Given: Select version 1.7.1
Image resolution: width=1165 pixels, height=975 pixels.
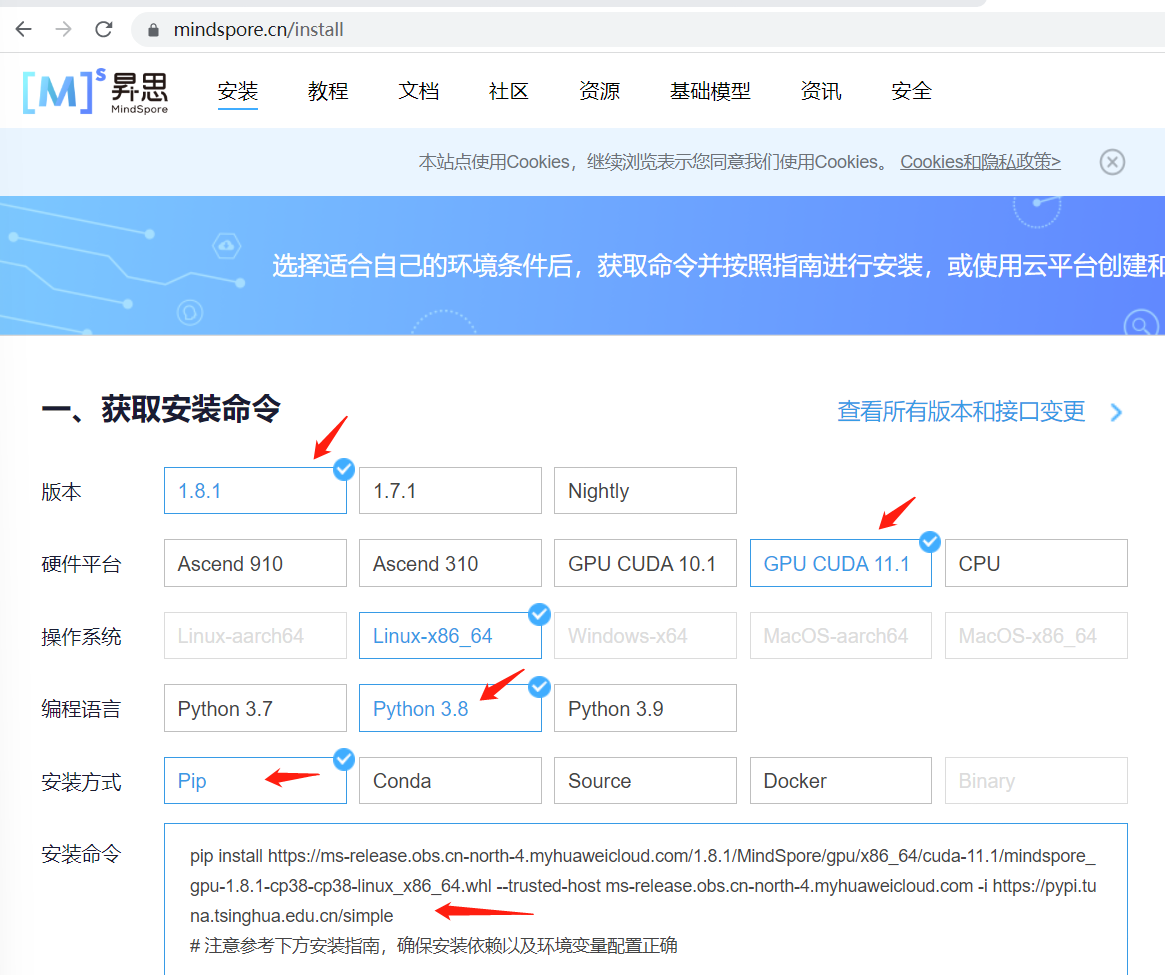Looking at the screenshot, I should (450, 490).
